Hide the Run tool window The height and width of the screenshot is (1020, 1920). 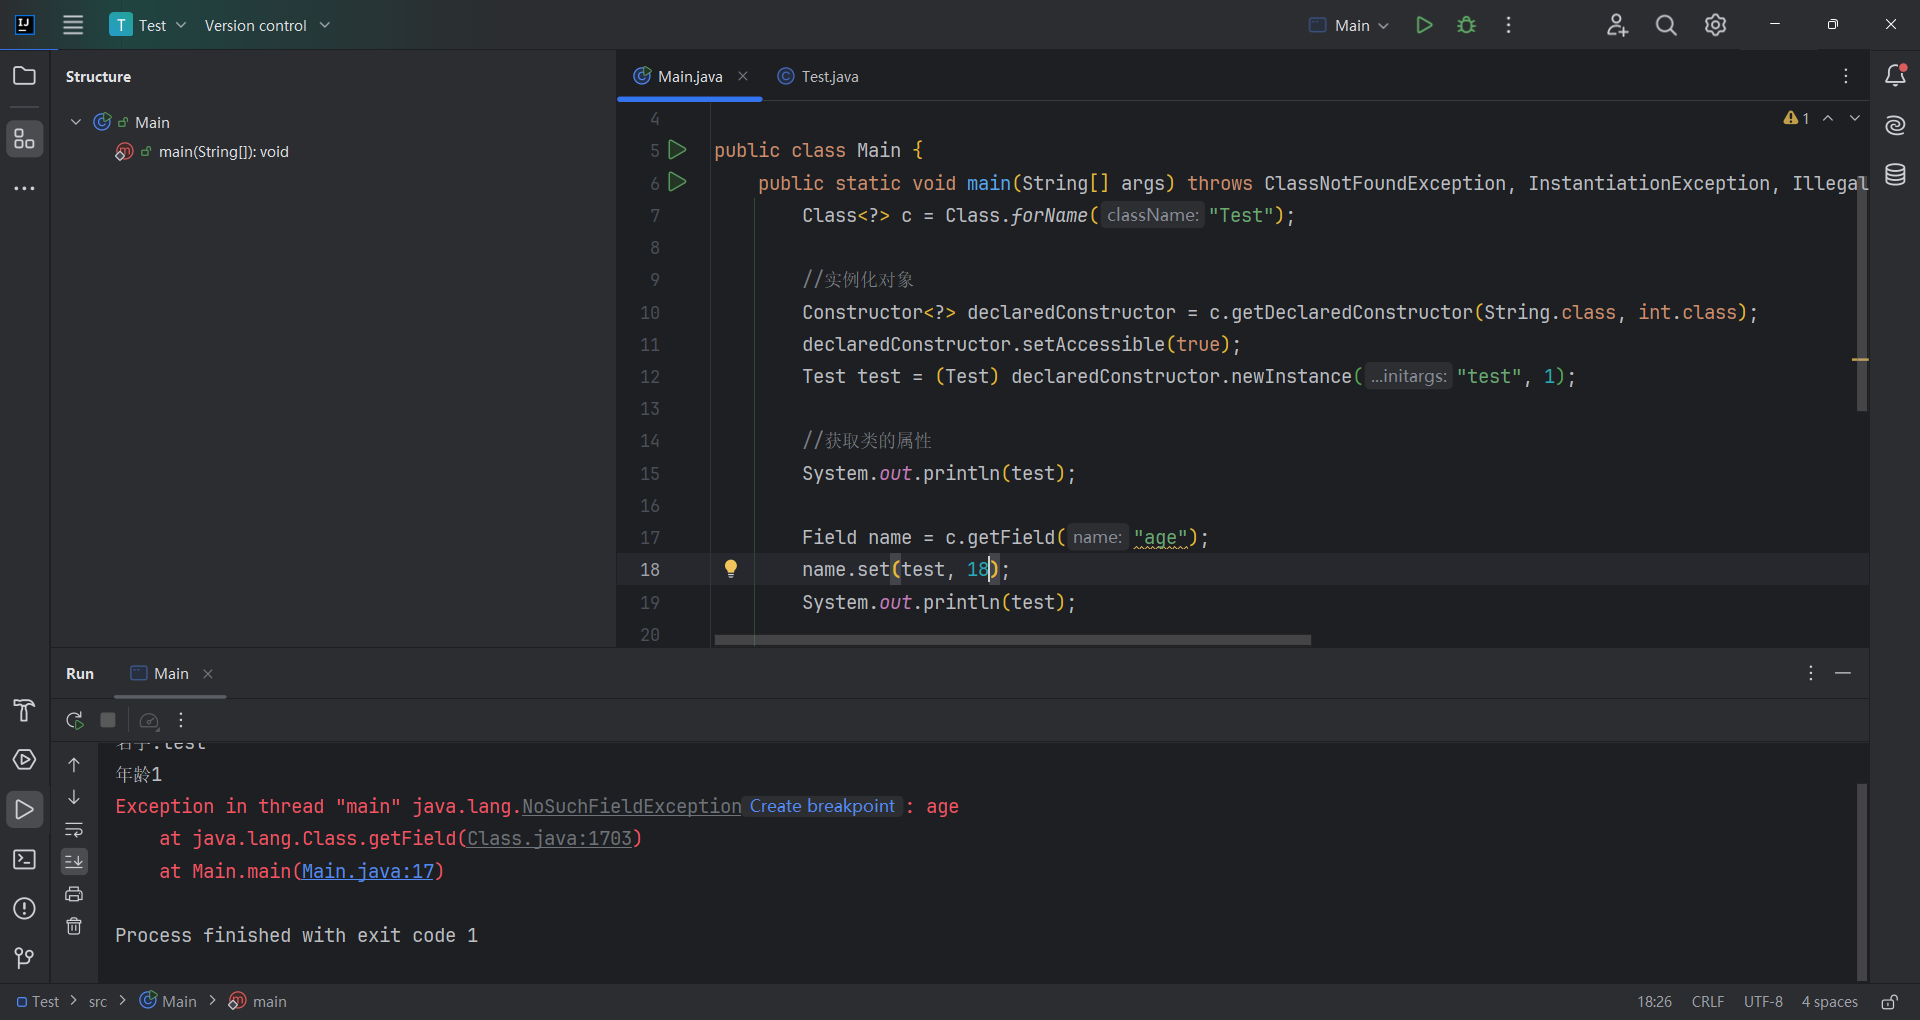(1843, 673)
